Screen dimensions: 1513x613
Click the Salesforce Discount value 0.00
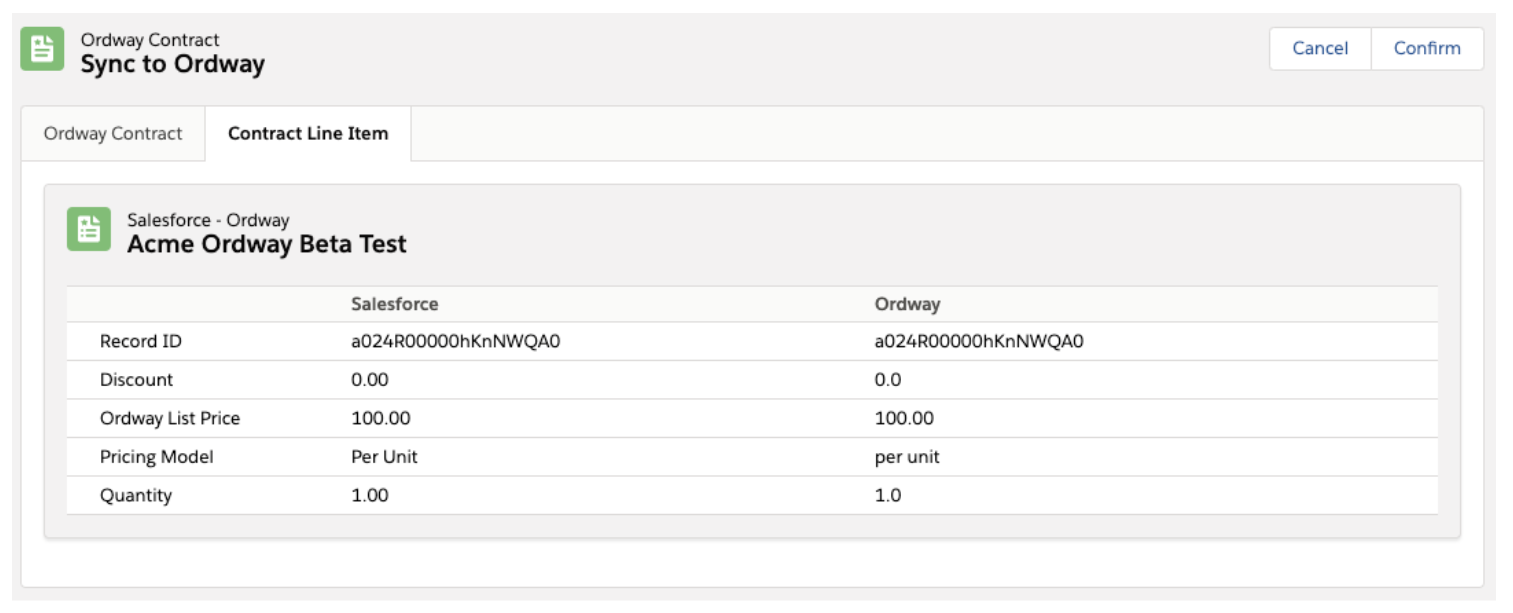[x=369, y=380]
